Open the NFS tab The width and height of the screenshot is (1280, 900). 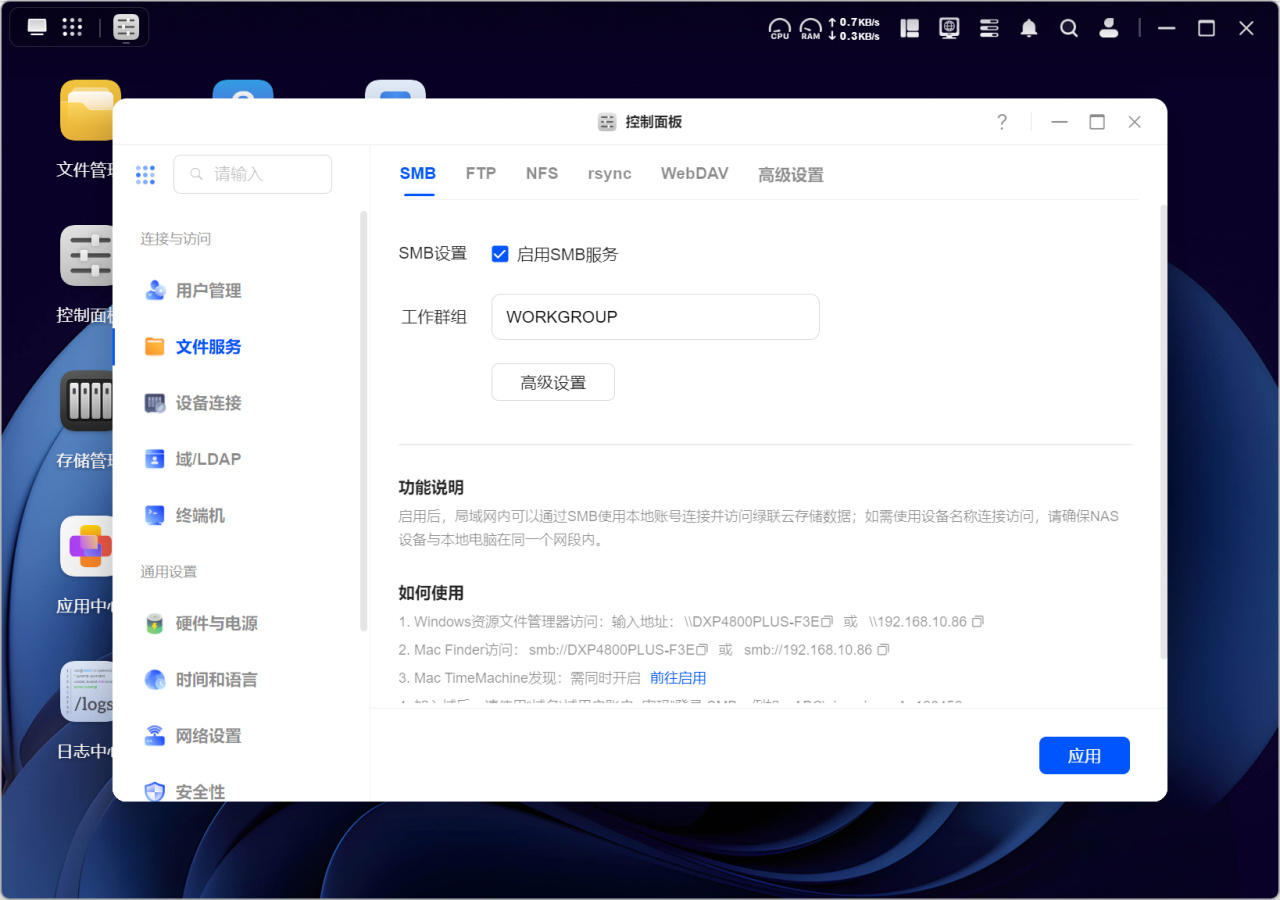(542, 174)
